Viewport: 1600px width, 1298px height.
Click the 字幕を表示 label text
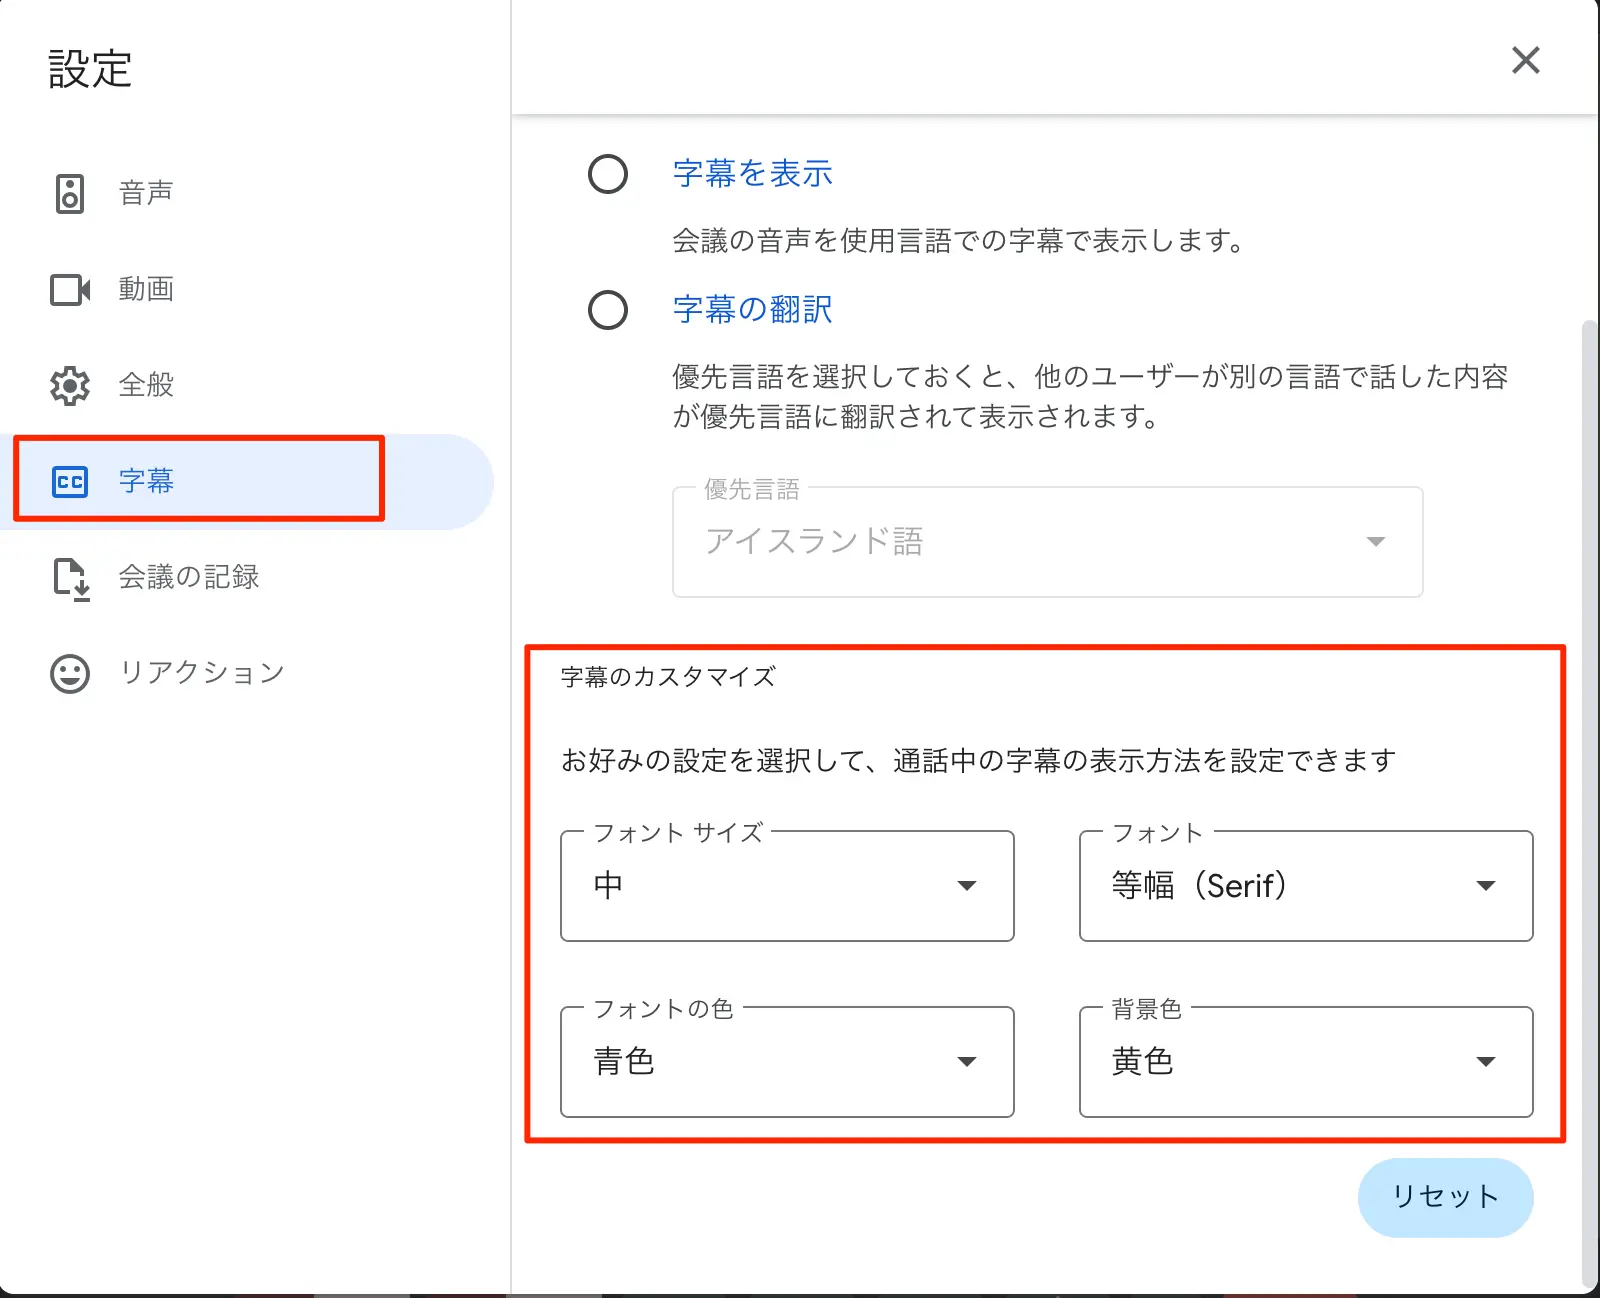(x=752, y=174)
